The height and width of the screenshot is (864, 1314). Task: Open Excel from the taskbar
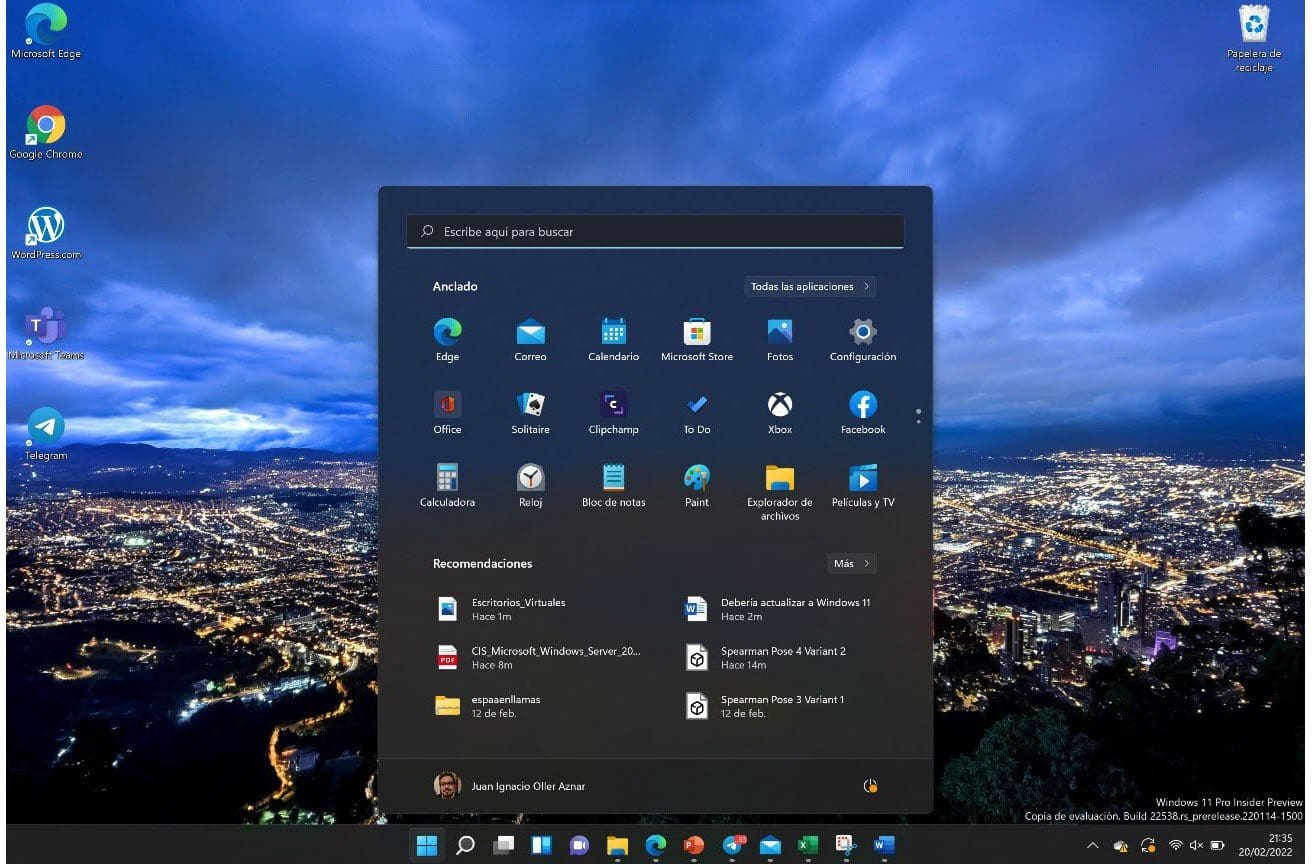pyautogui.click(x=808, y=845)
